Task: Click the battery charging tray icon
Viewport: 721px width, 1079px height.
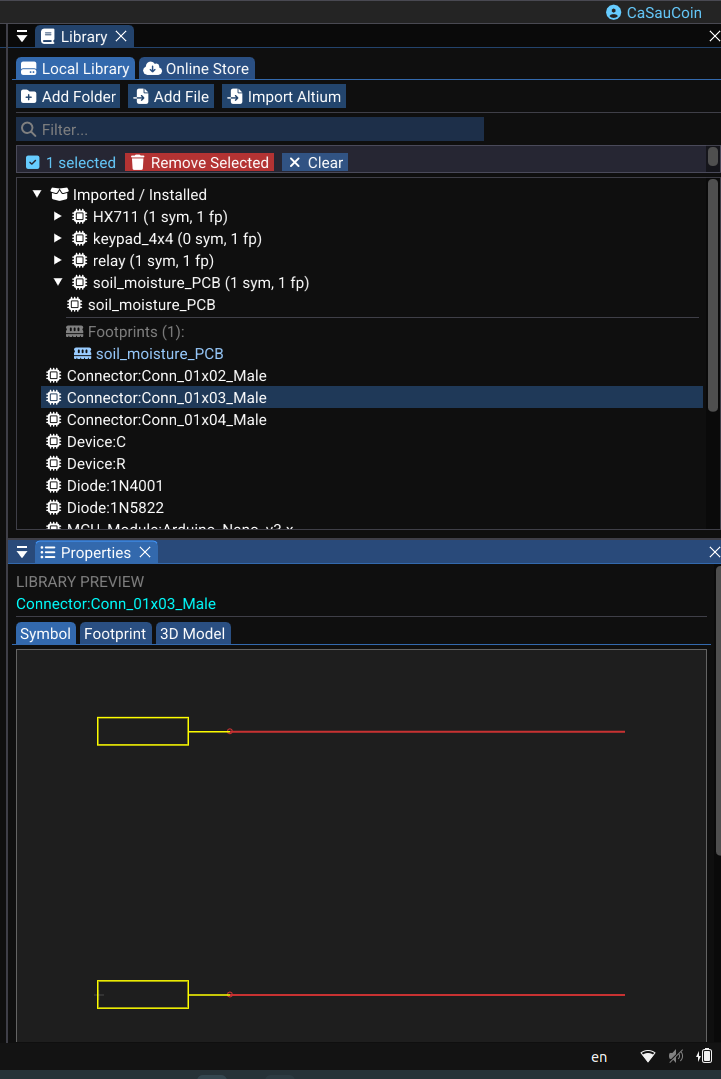Action: point(704,1056)
